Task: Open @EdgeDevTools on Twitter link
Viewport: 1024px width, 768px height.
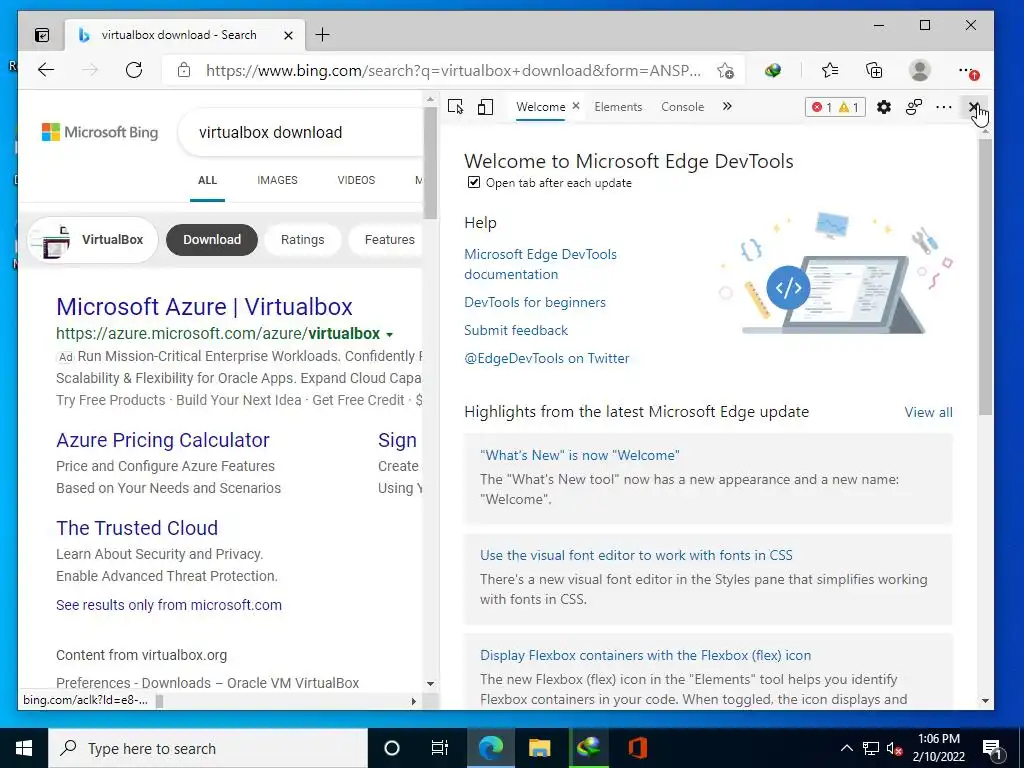Action: 547,359
